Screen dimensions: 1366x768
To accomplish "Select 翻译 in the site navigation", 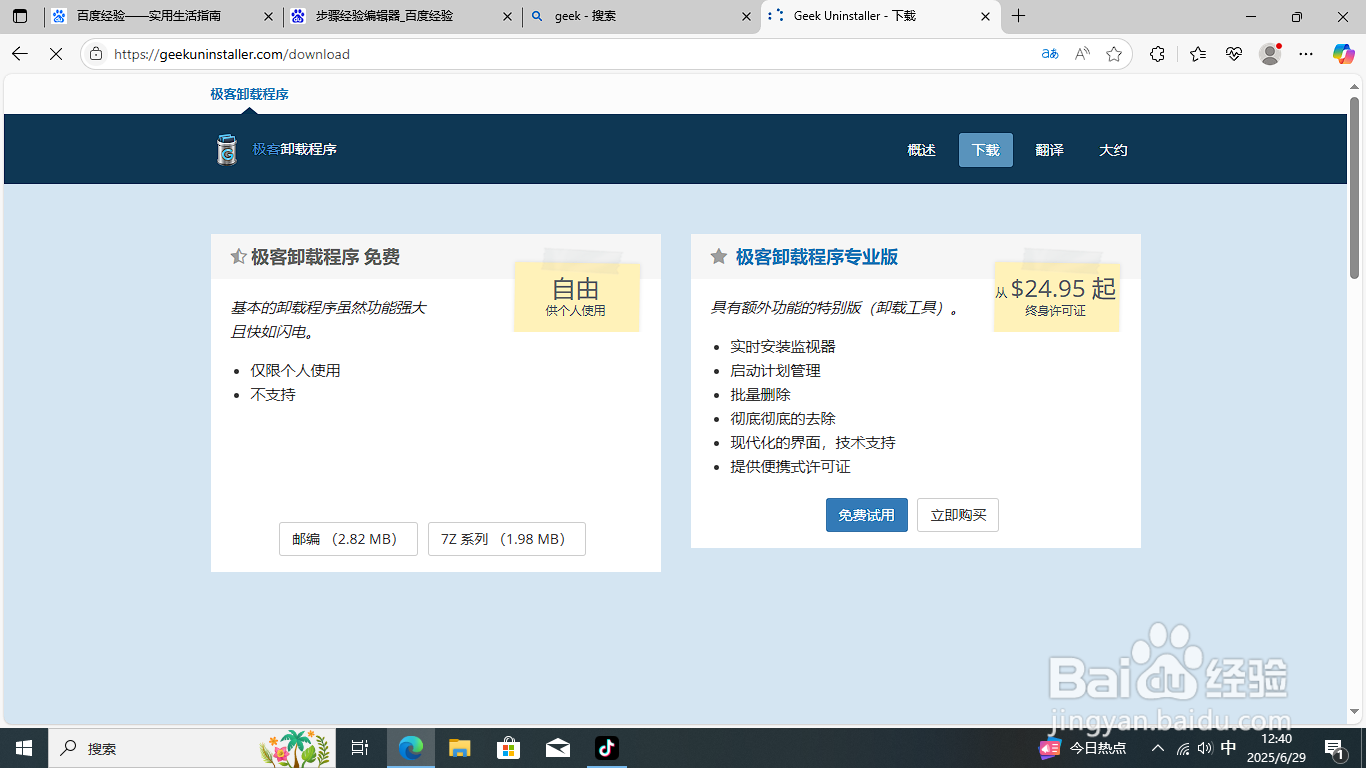I will pos(1049,149).
